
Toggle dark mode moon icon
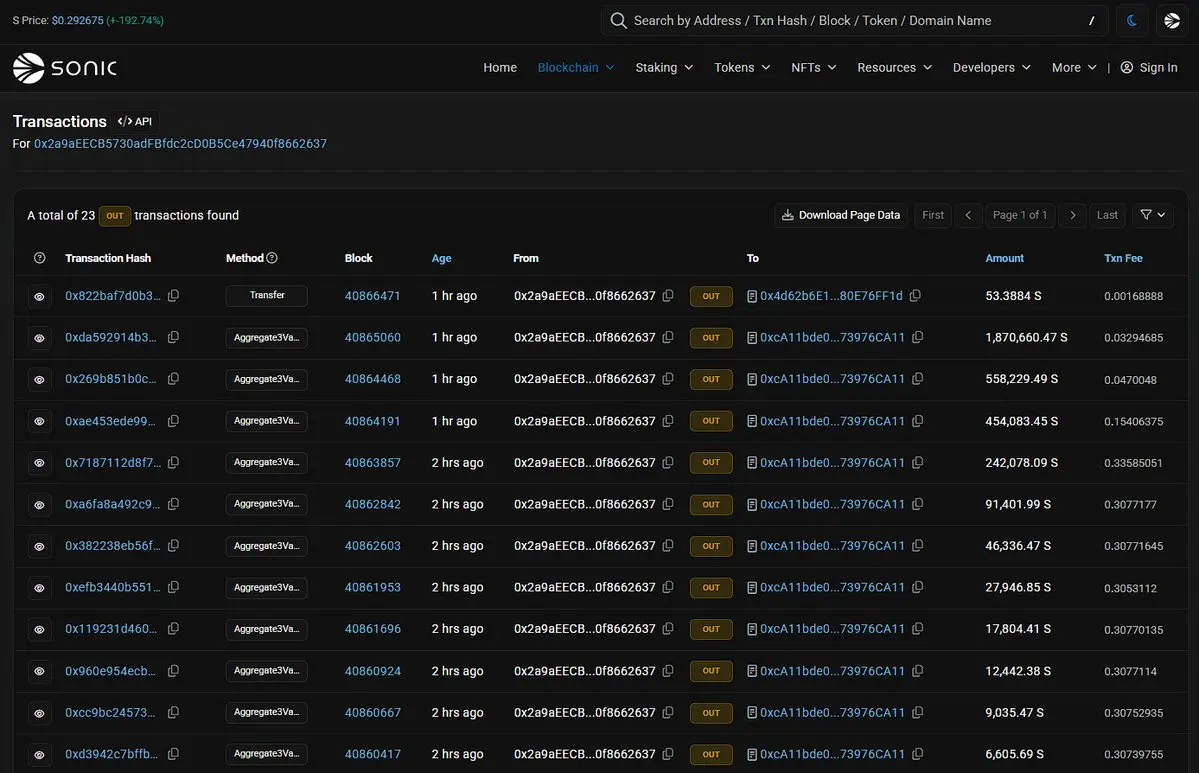tap(1132, 21)
